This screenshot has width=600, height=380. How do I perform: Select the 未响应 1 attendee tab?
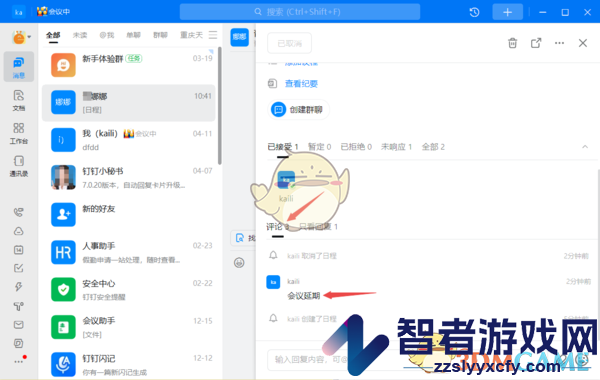(396, 147)
